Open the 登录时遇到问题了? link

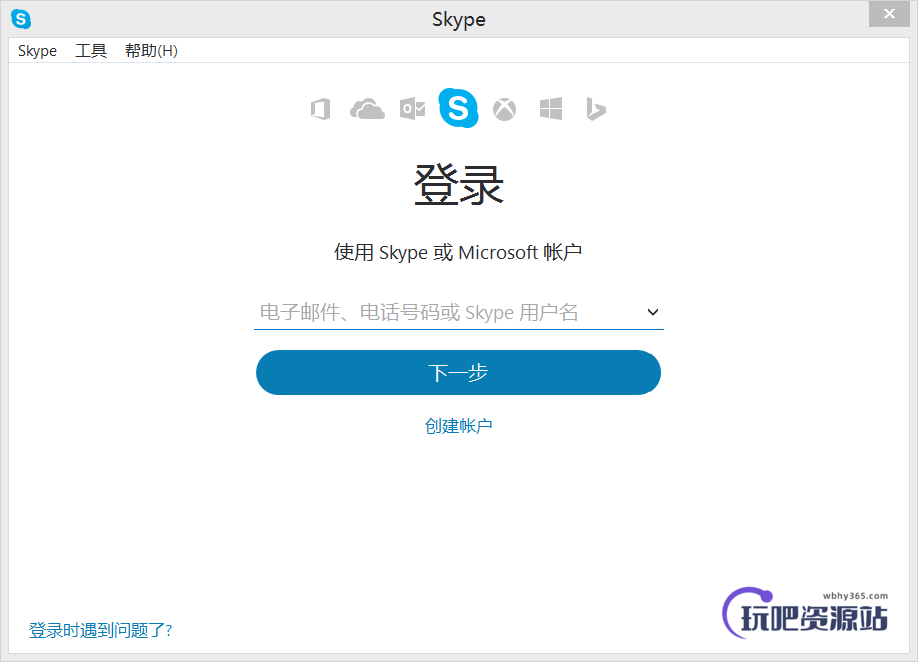click(x=101, y=630)
